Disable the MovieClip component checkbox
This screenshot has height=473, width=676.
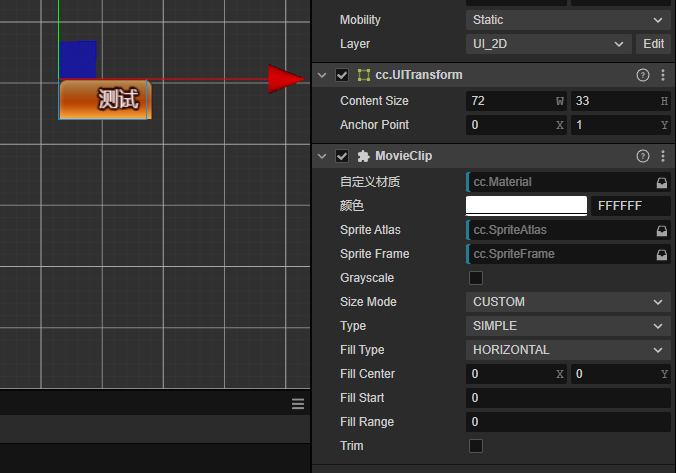tap(342, 156)
